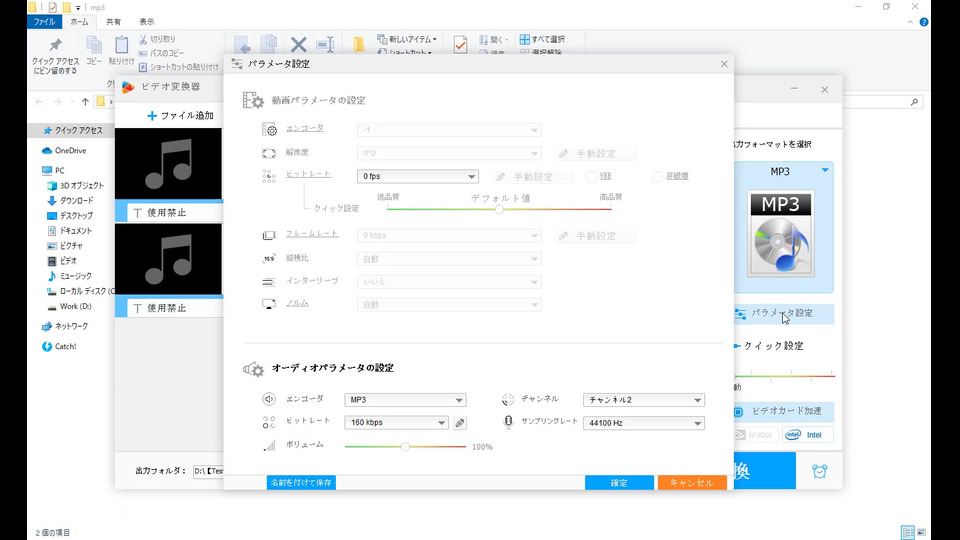
Task: Open the channel dropdown showing チャンネル2
Action: pos(643,400)
